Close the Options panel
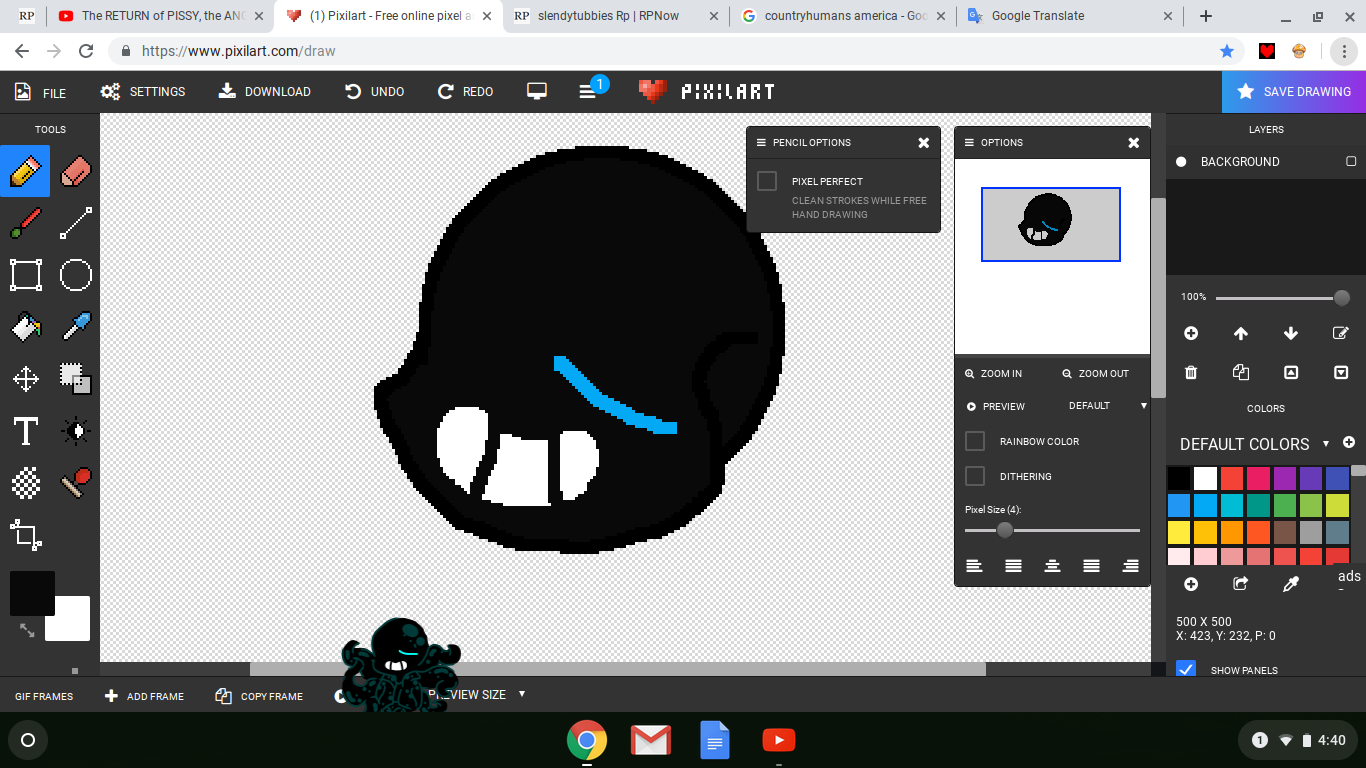This screenshot has height=768, width=1366. point(1134,143)
